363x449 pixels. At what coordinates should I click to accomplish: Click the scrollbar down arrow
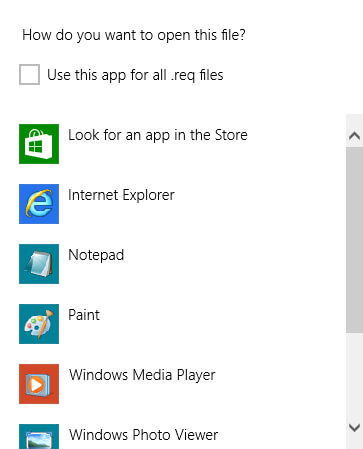click(x=354, y=427)
